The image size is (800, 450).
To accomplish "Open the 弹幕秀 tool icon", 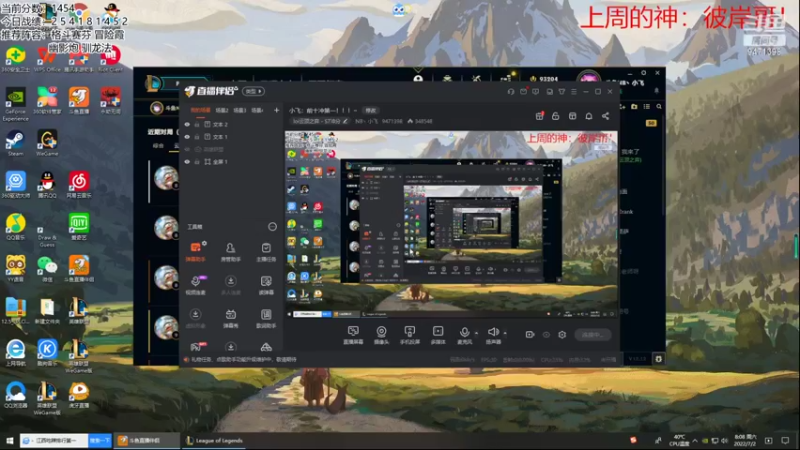I will 231,317.
